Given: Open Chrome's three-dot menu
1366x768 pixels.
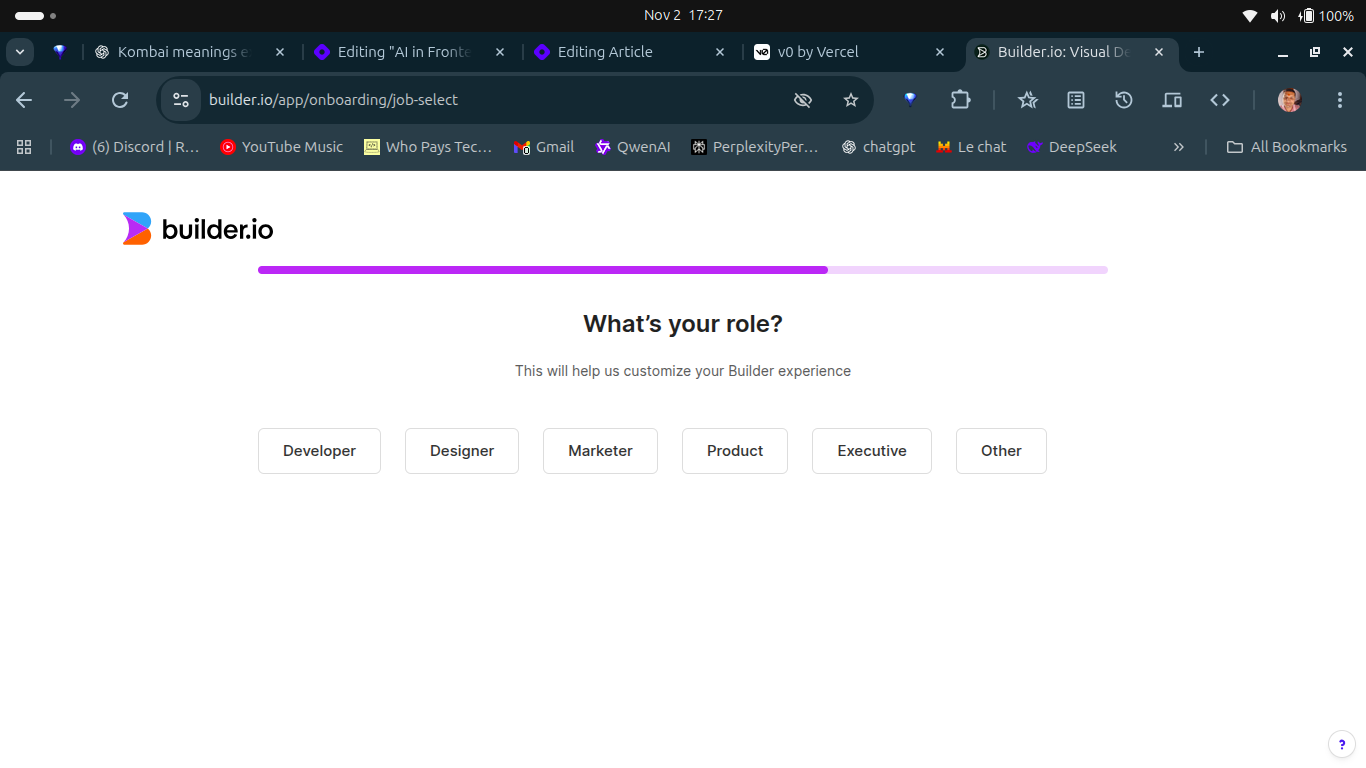Looking at the screenshot, I should (1340, 100).
